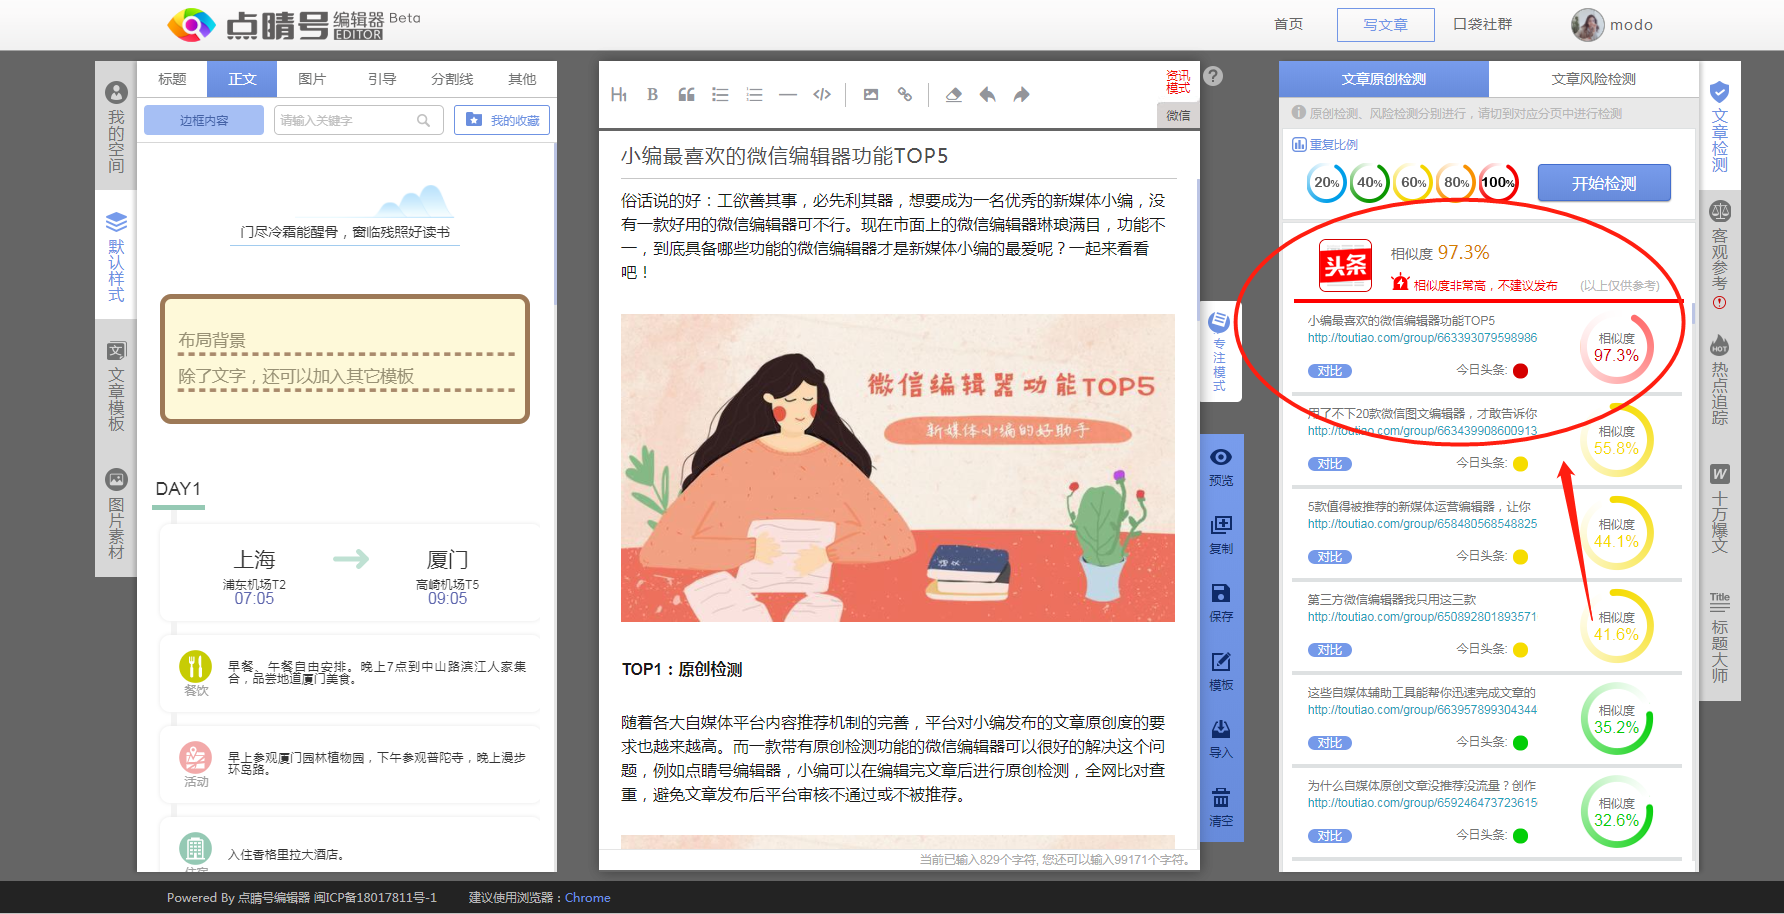
Task: Add a hyperlink with the chain icon
Action: coord(905,95)
